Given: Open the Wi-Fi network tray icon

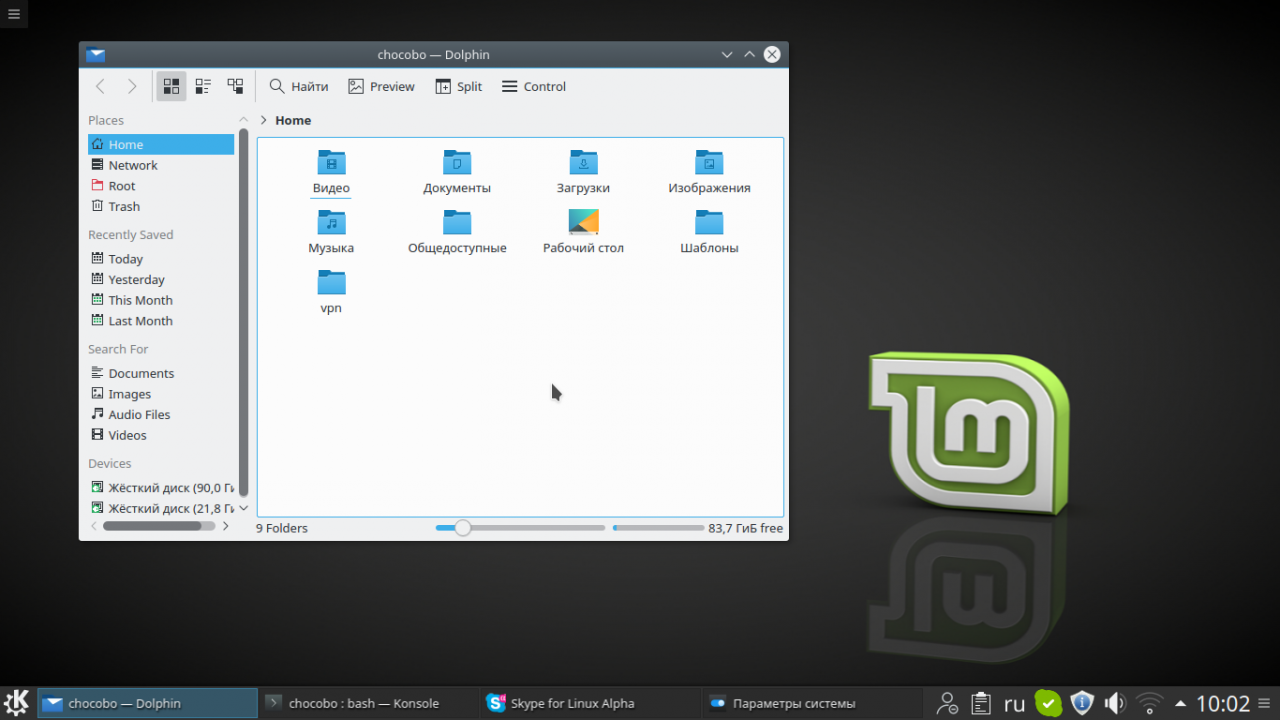Looking at the screenshot, I should point(1150,703).
